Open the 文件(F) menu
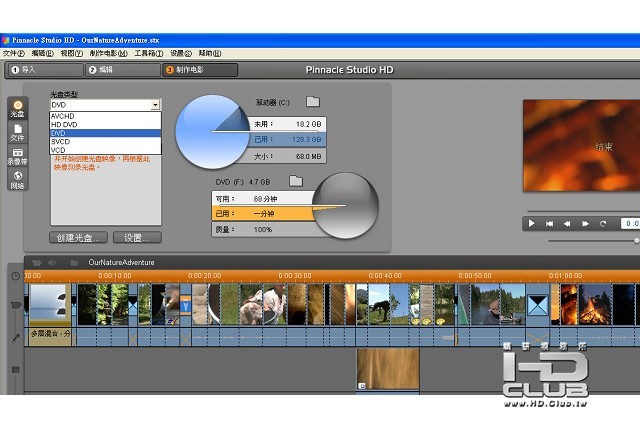Viewport: 640px width, 428px height. [13, 53]
